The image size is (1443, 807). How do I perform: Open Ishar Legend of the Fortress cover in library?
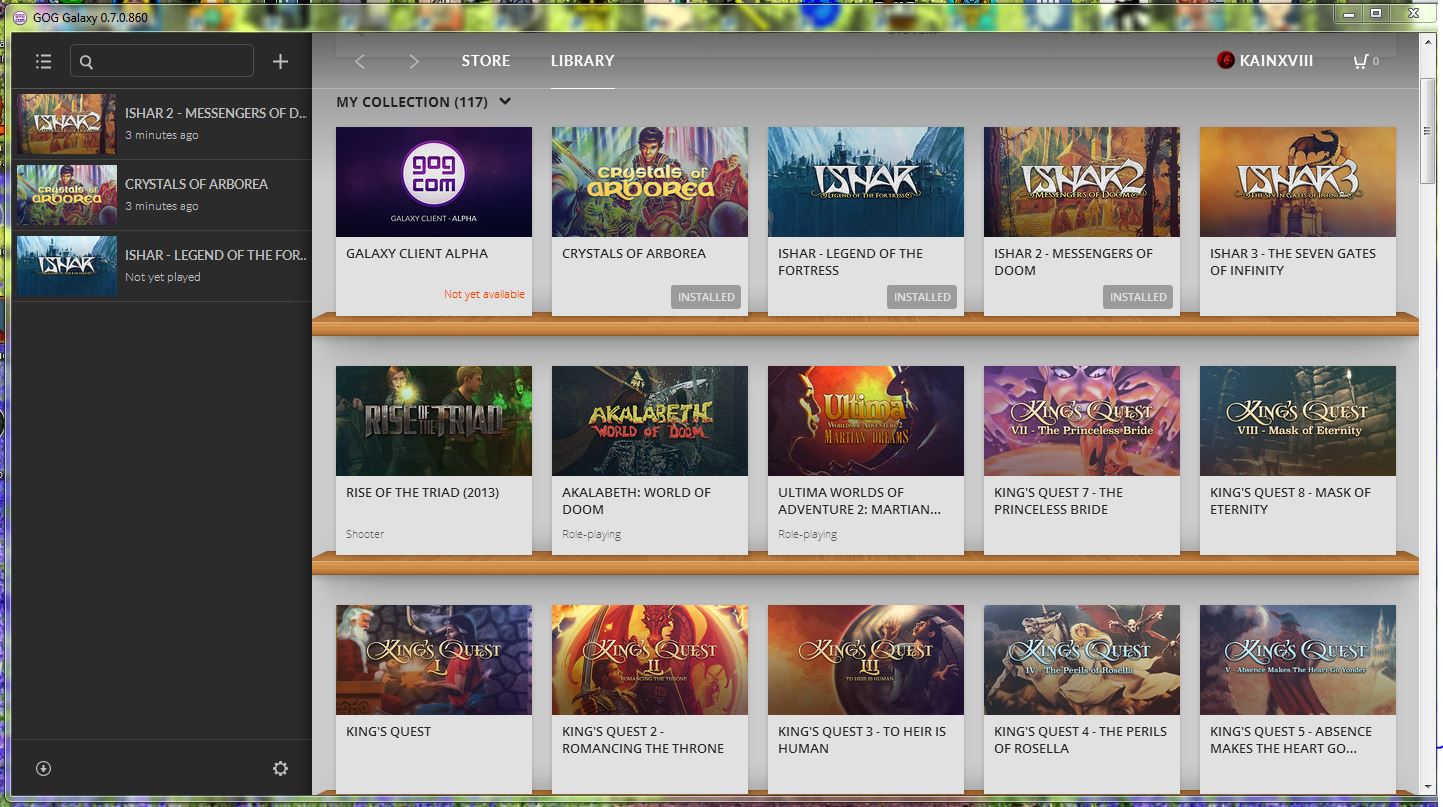pos(866,182)
